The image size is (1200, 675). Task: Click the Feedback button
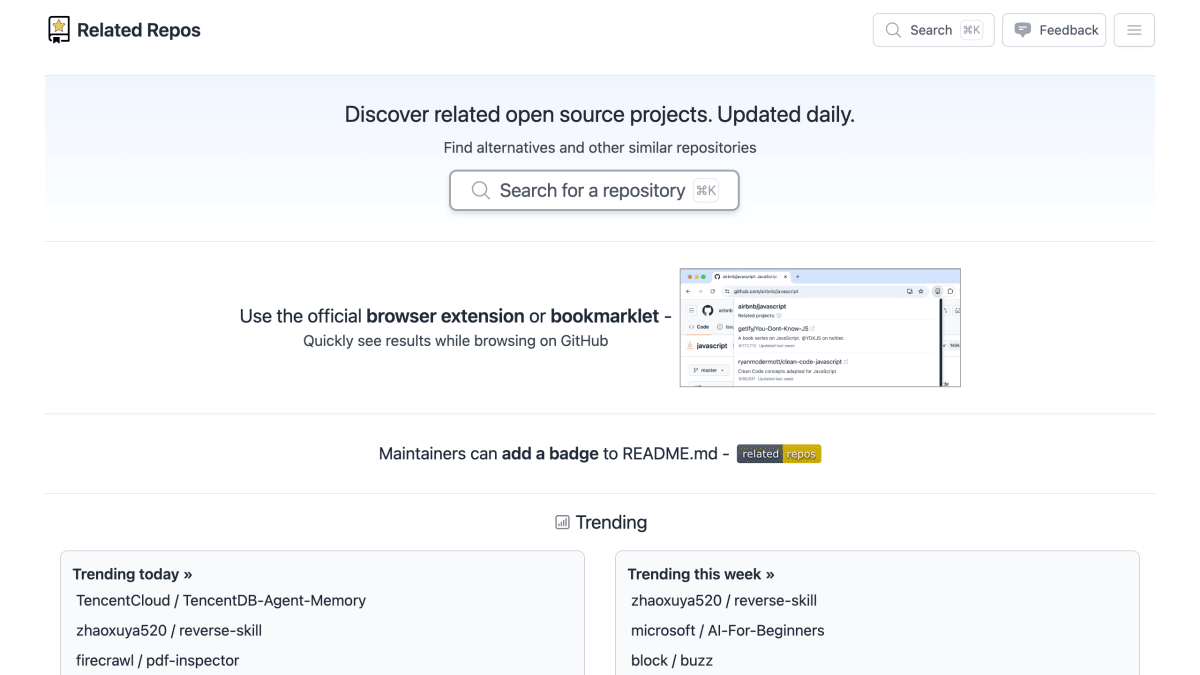1054,30
